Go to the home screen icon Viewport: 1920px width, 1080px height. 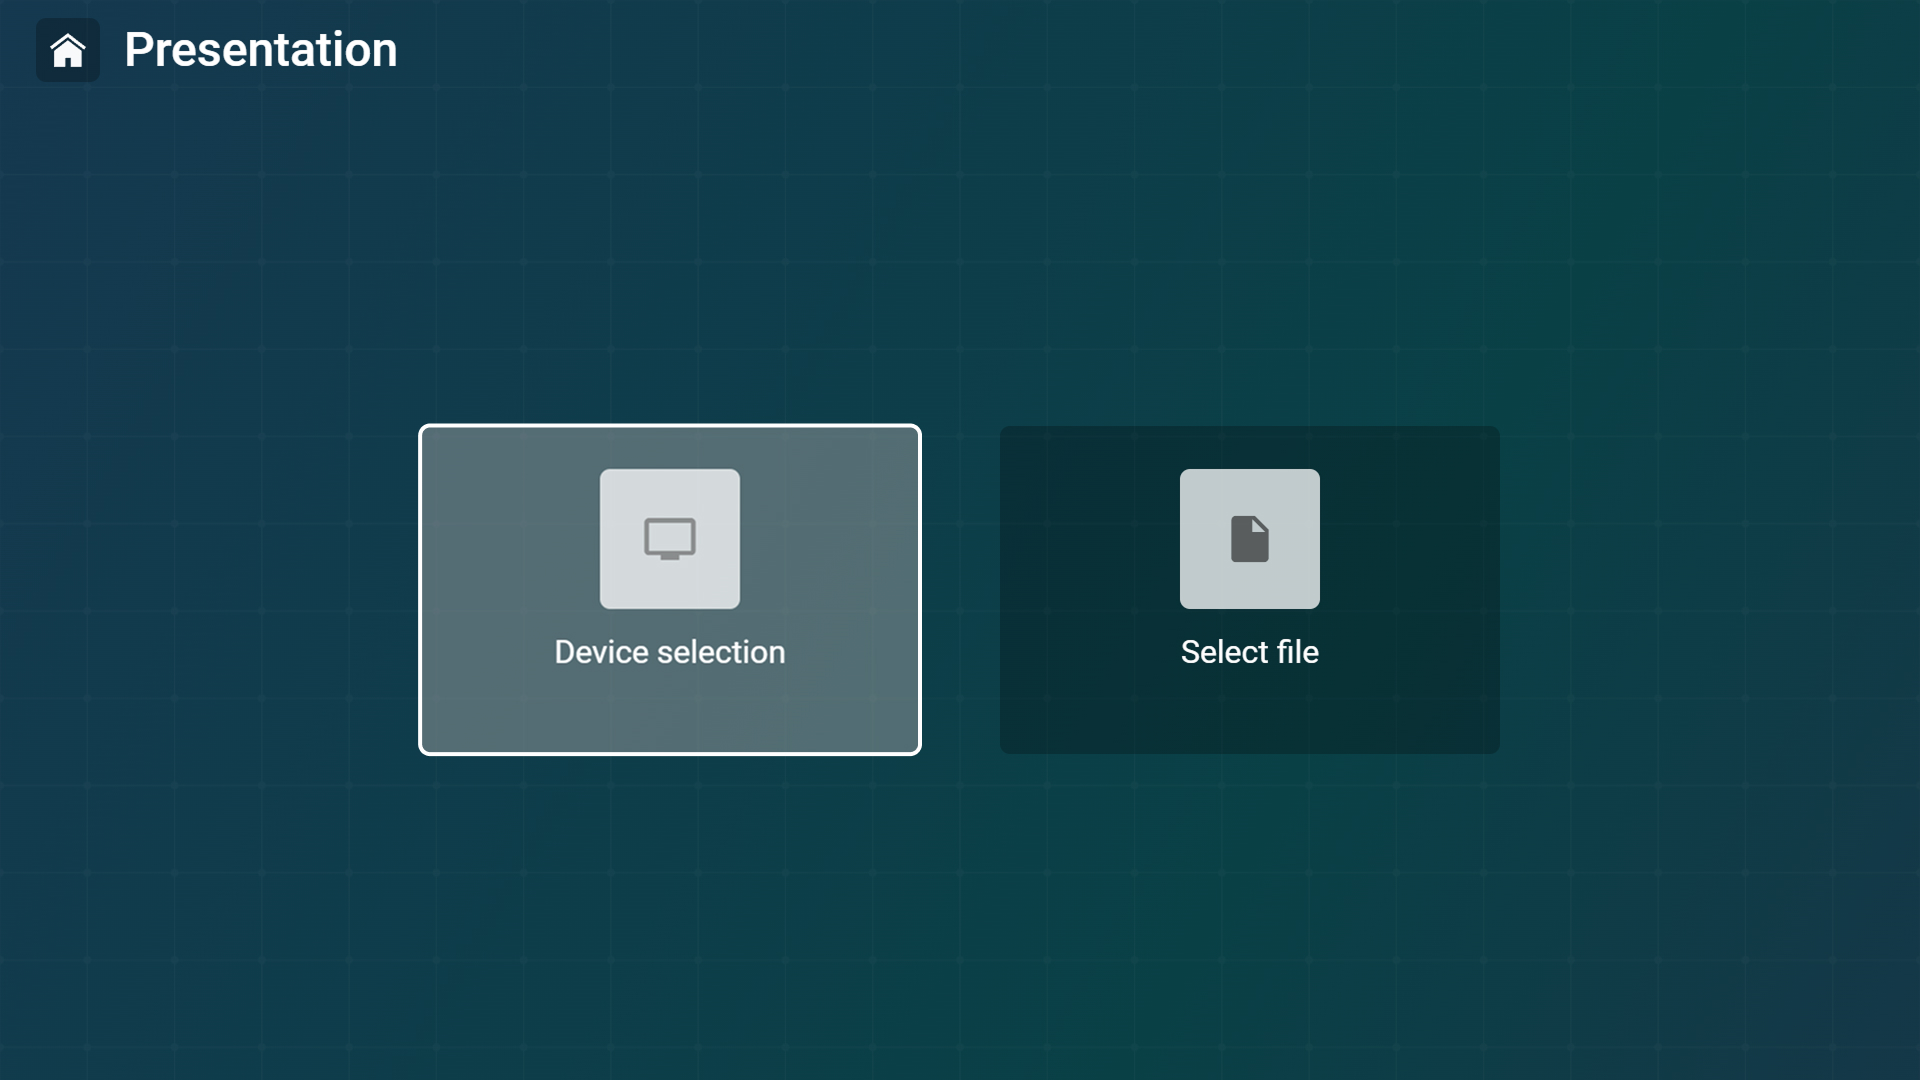68,50
